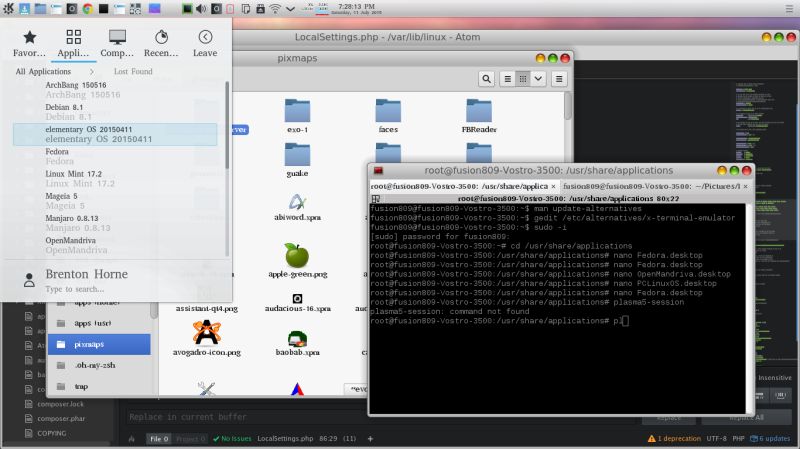800x449 pixels.
Task: Toggle Project 0 linter scope in Atom status bar
Action: pos(190,439)
